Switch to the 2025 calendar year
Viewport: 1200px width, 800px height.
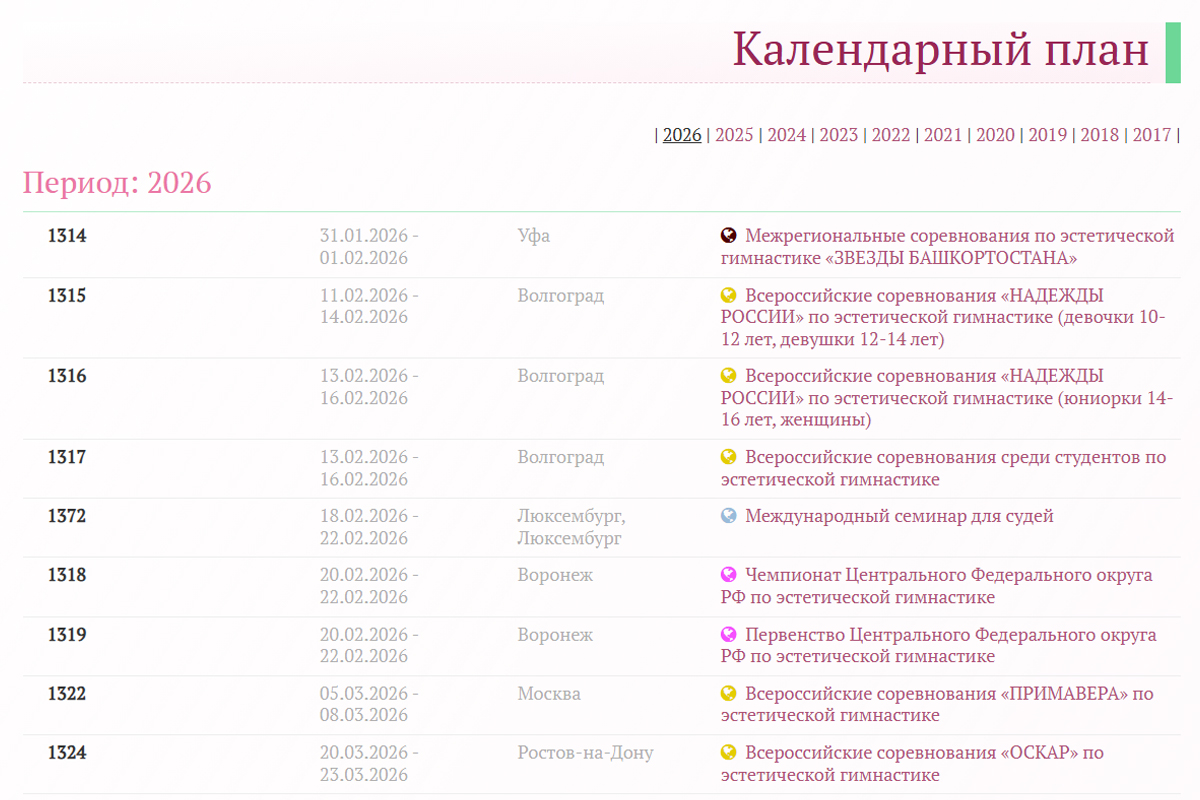[x=734, y=135]
